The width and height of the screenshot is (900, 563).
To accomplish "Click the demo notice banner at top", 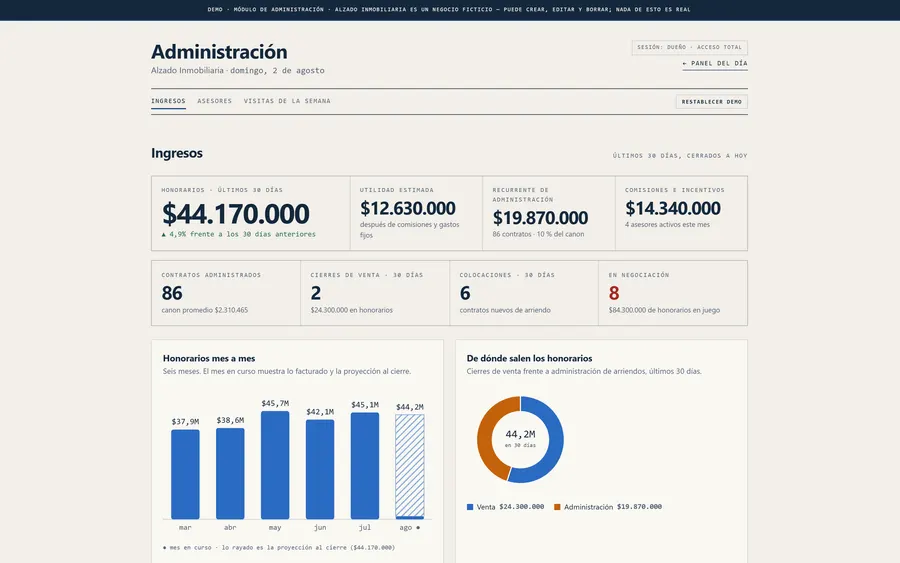I will coord(450,10).
